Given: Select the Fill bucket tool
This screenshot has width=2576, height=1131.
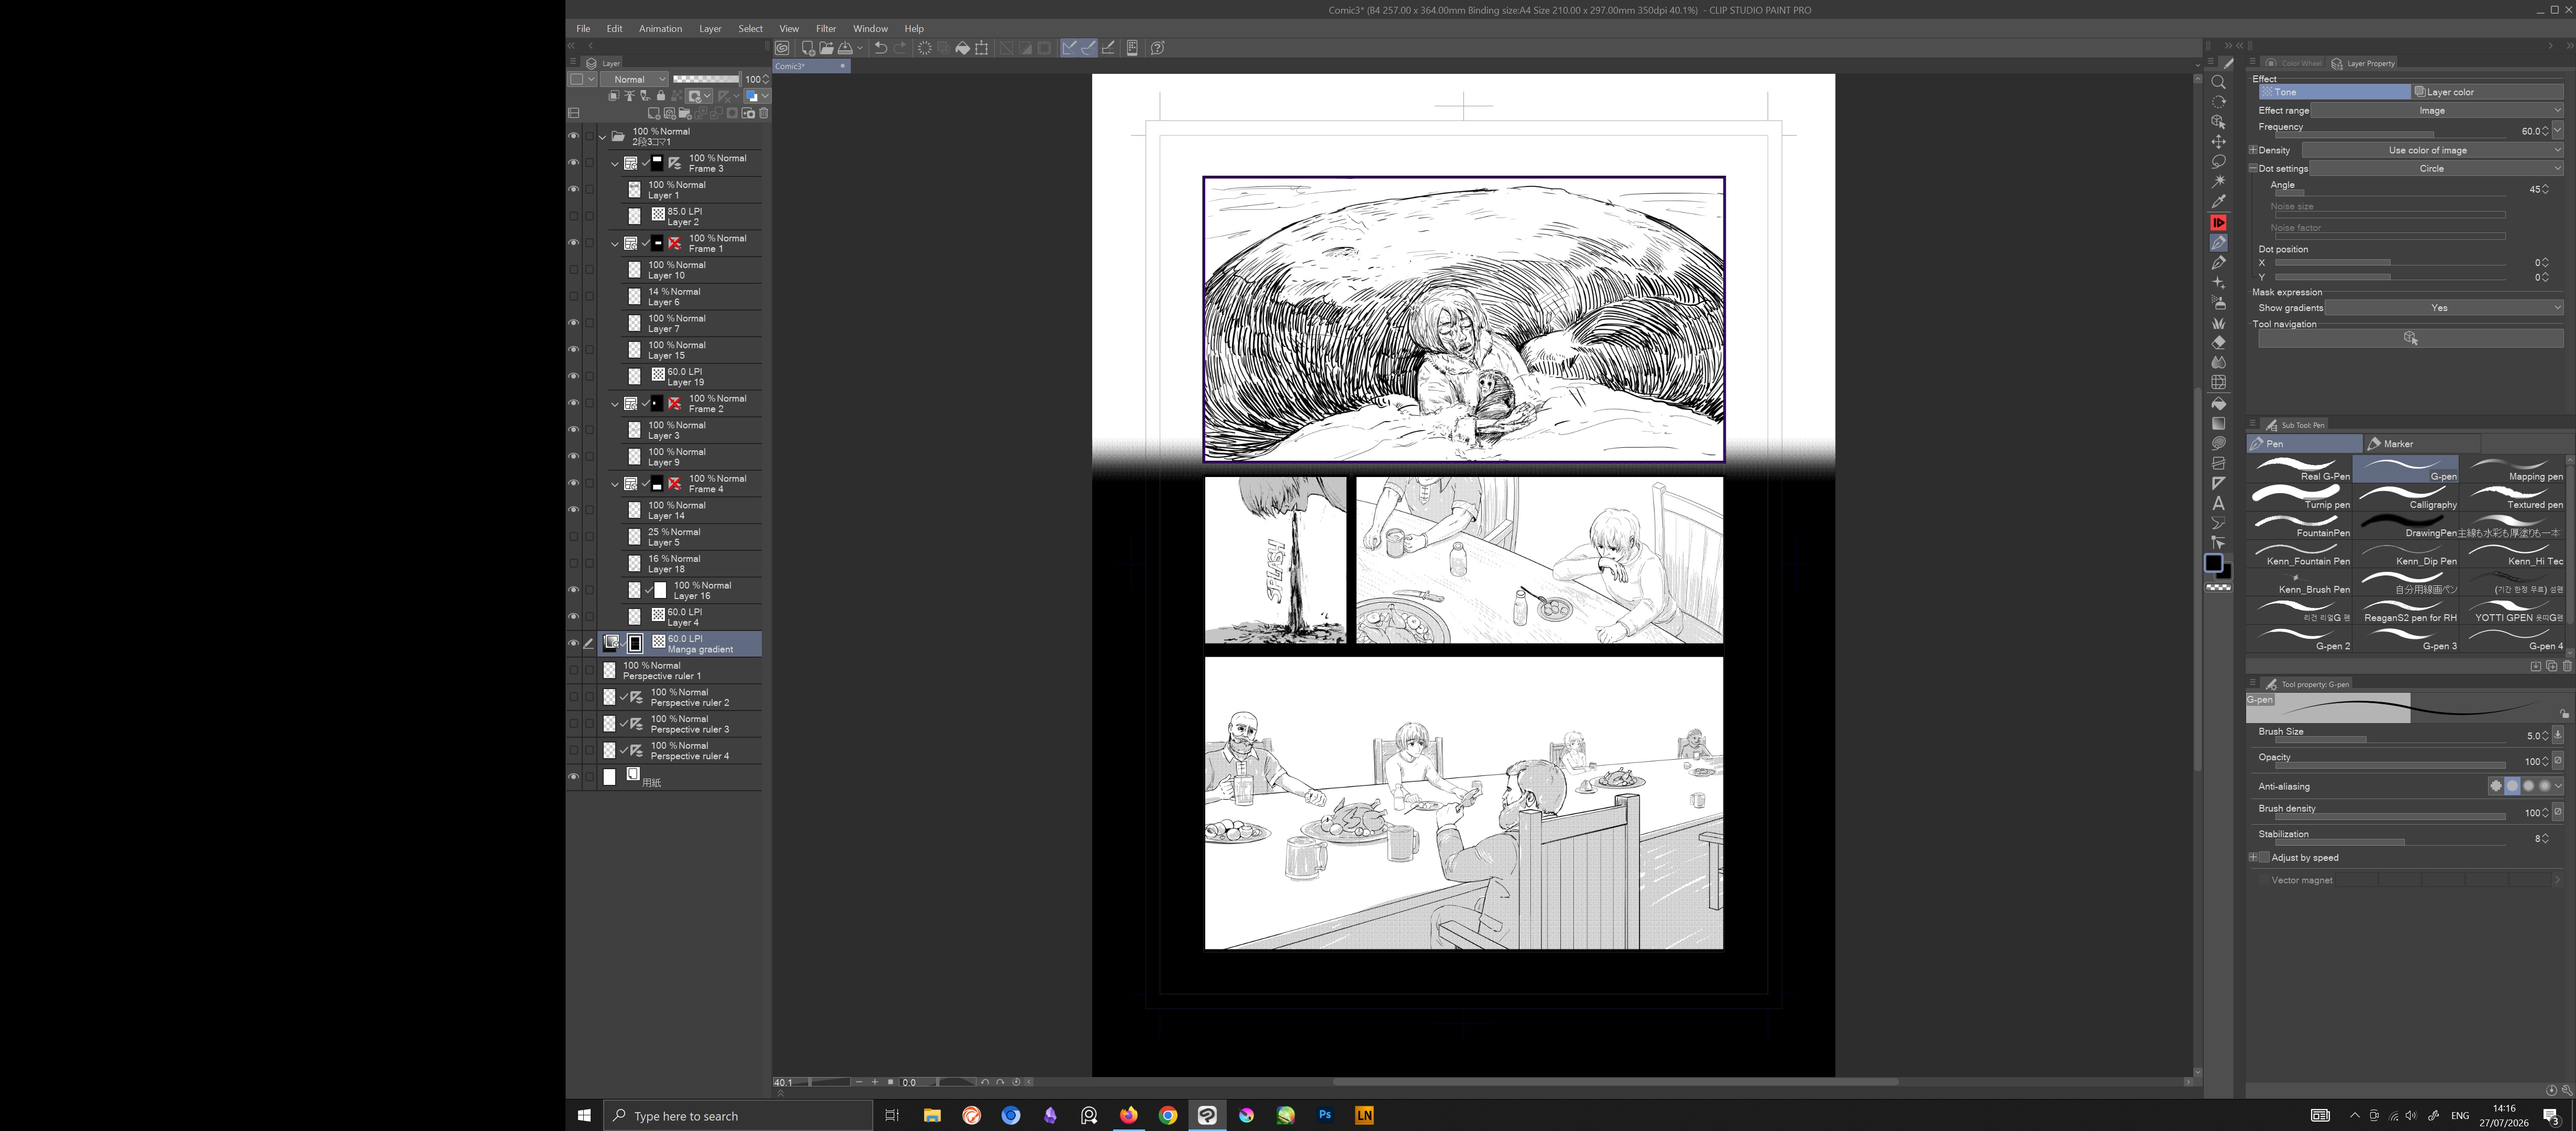Looking at the screenshot, I should tap(2218, 404).
